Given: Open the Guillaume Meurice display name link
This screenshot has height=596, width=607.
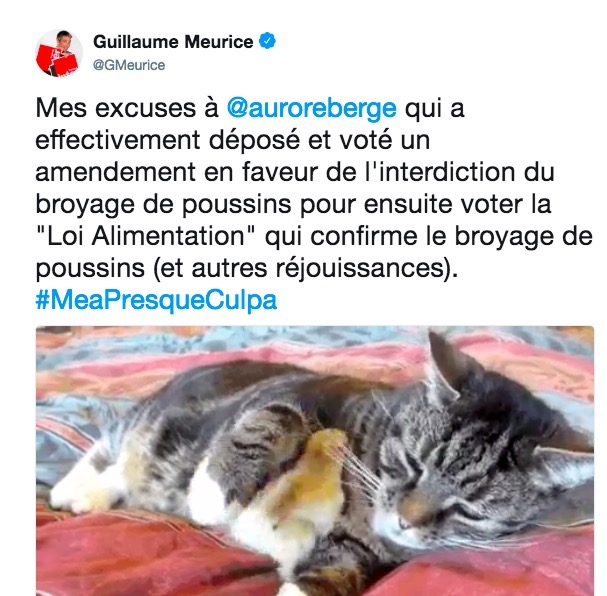Looking at the screenshot, I should pyautogui.click(x=173, y=42).
